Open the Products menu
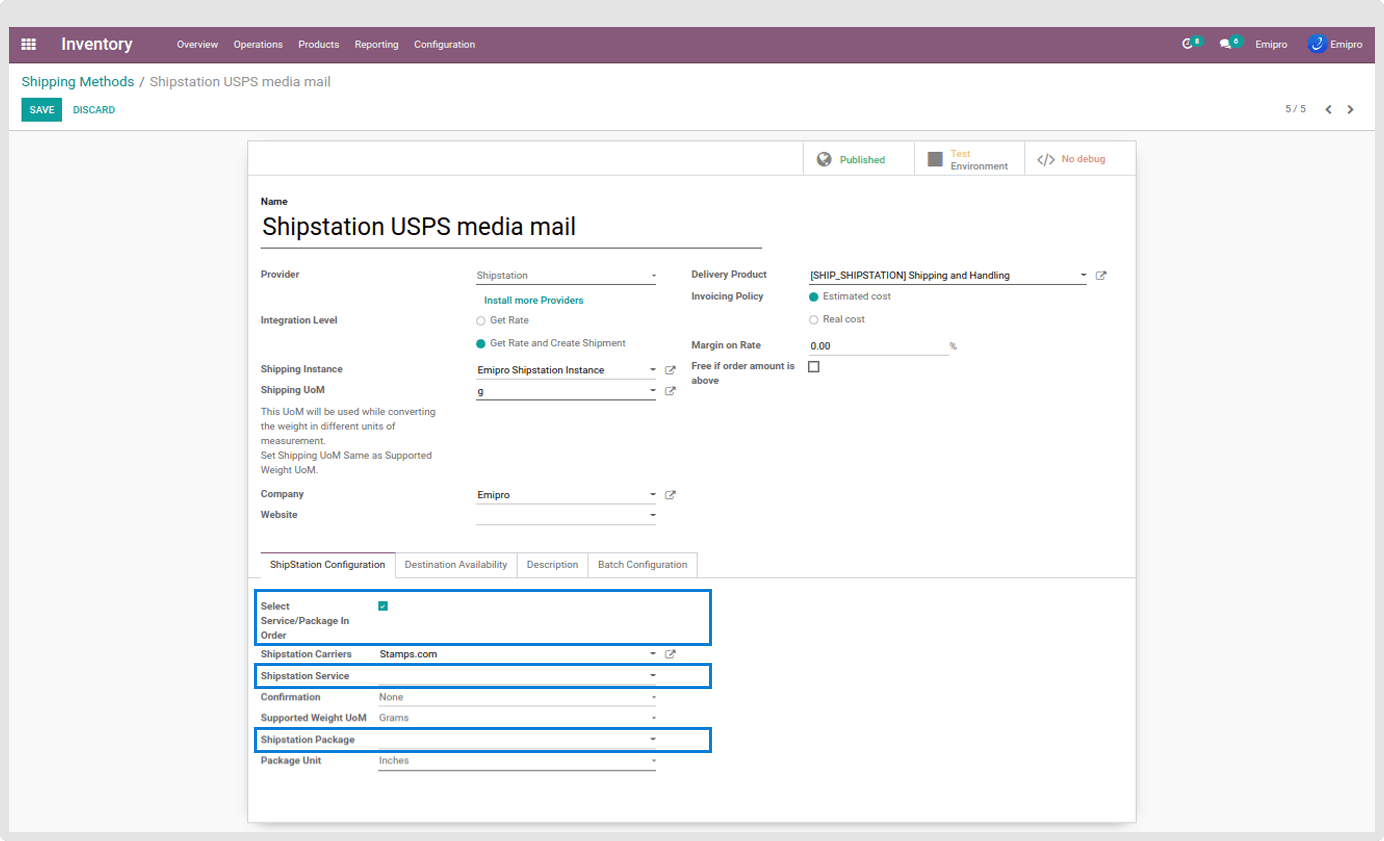 [x=319, y=45]
